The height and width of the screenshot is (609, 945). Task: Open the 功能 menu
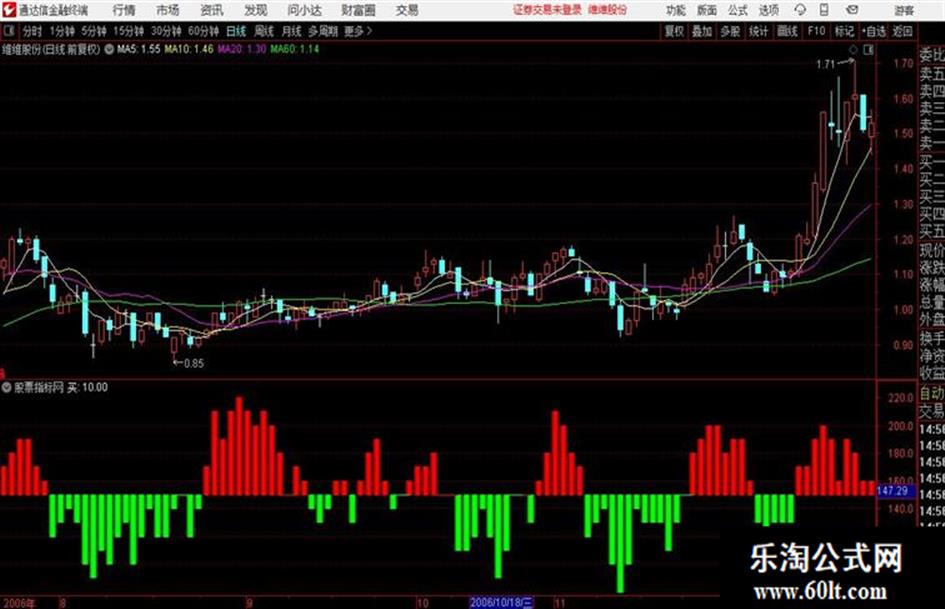pyautogui.click(x=676, y=10)
